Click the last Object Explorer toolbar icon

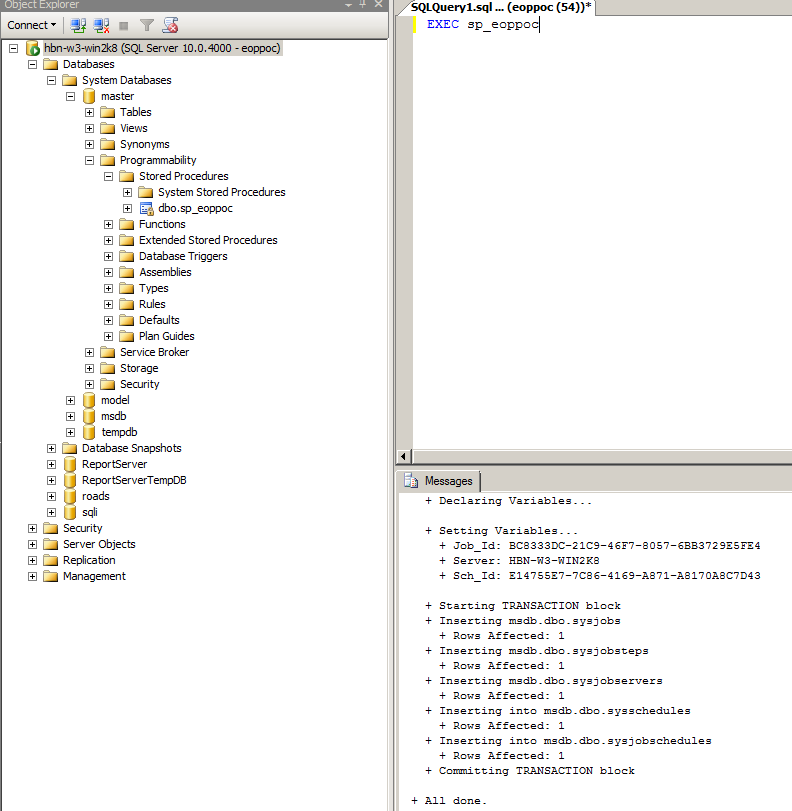coord(170,25)
